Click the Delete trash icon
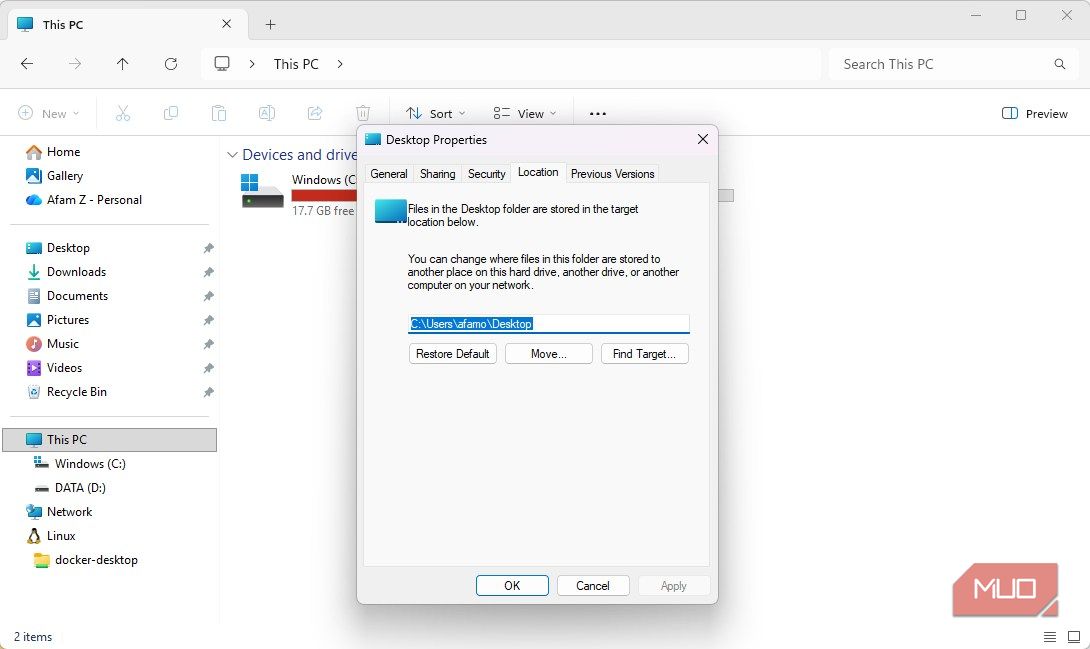The image size is (1090, 649). click(363, 113)
